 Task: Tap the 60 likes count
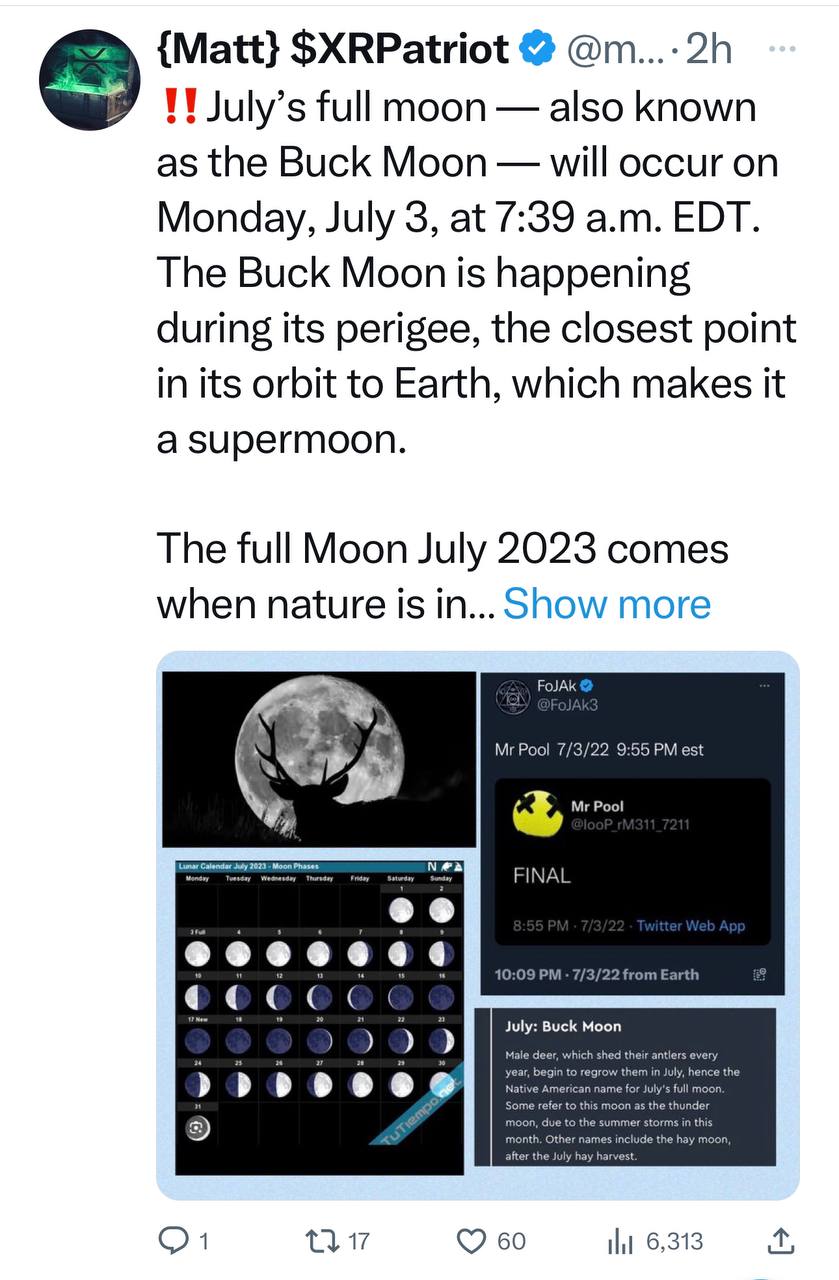[x=511, y=1241]
